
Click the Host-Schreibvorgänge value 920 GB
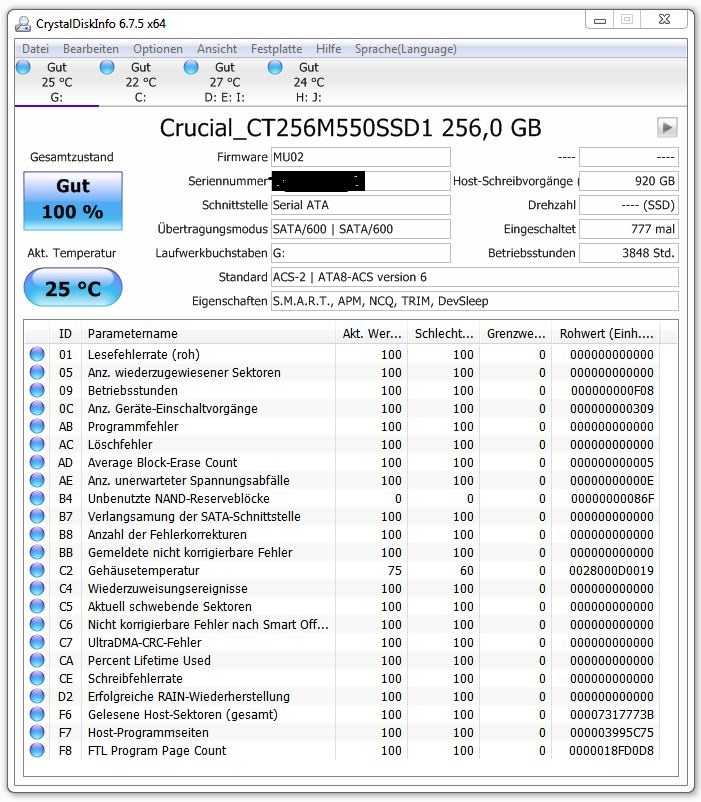628,181
